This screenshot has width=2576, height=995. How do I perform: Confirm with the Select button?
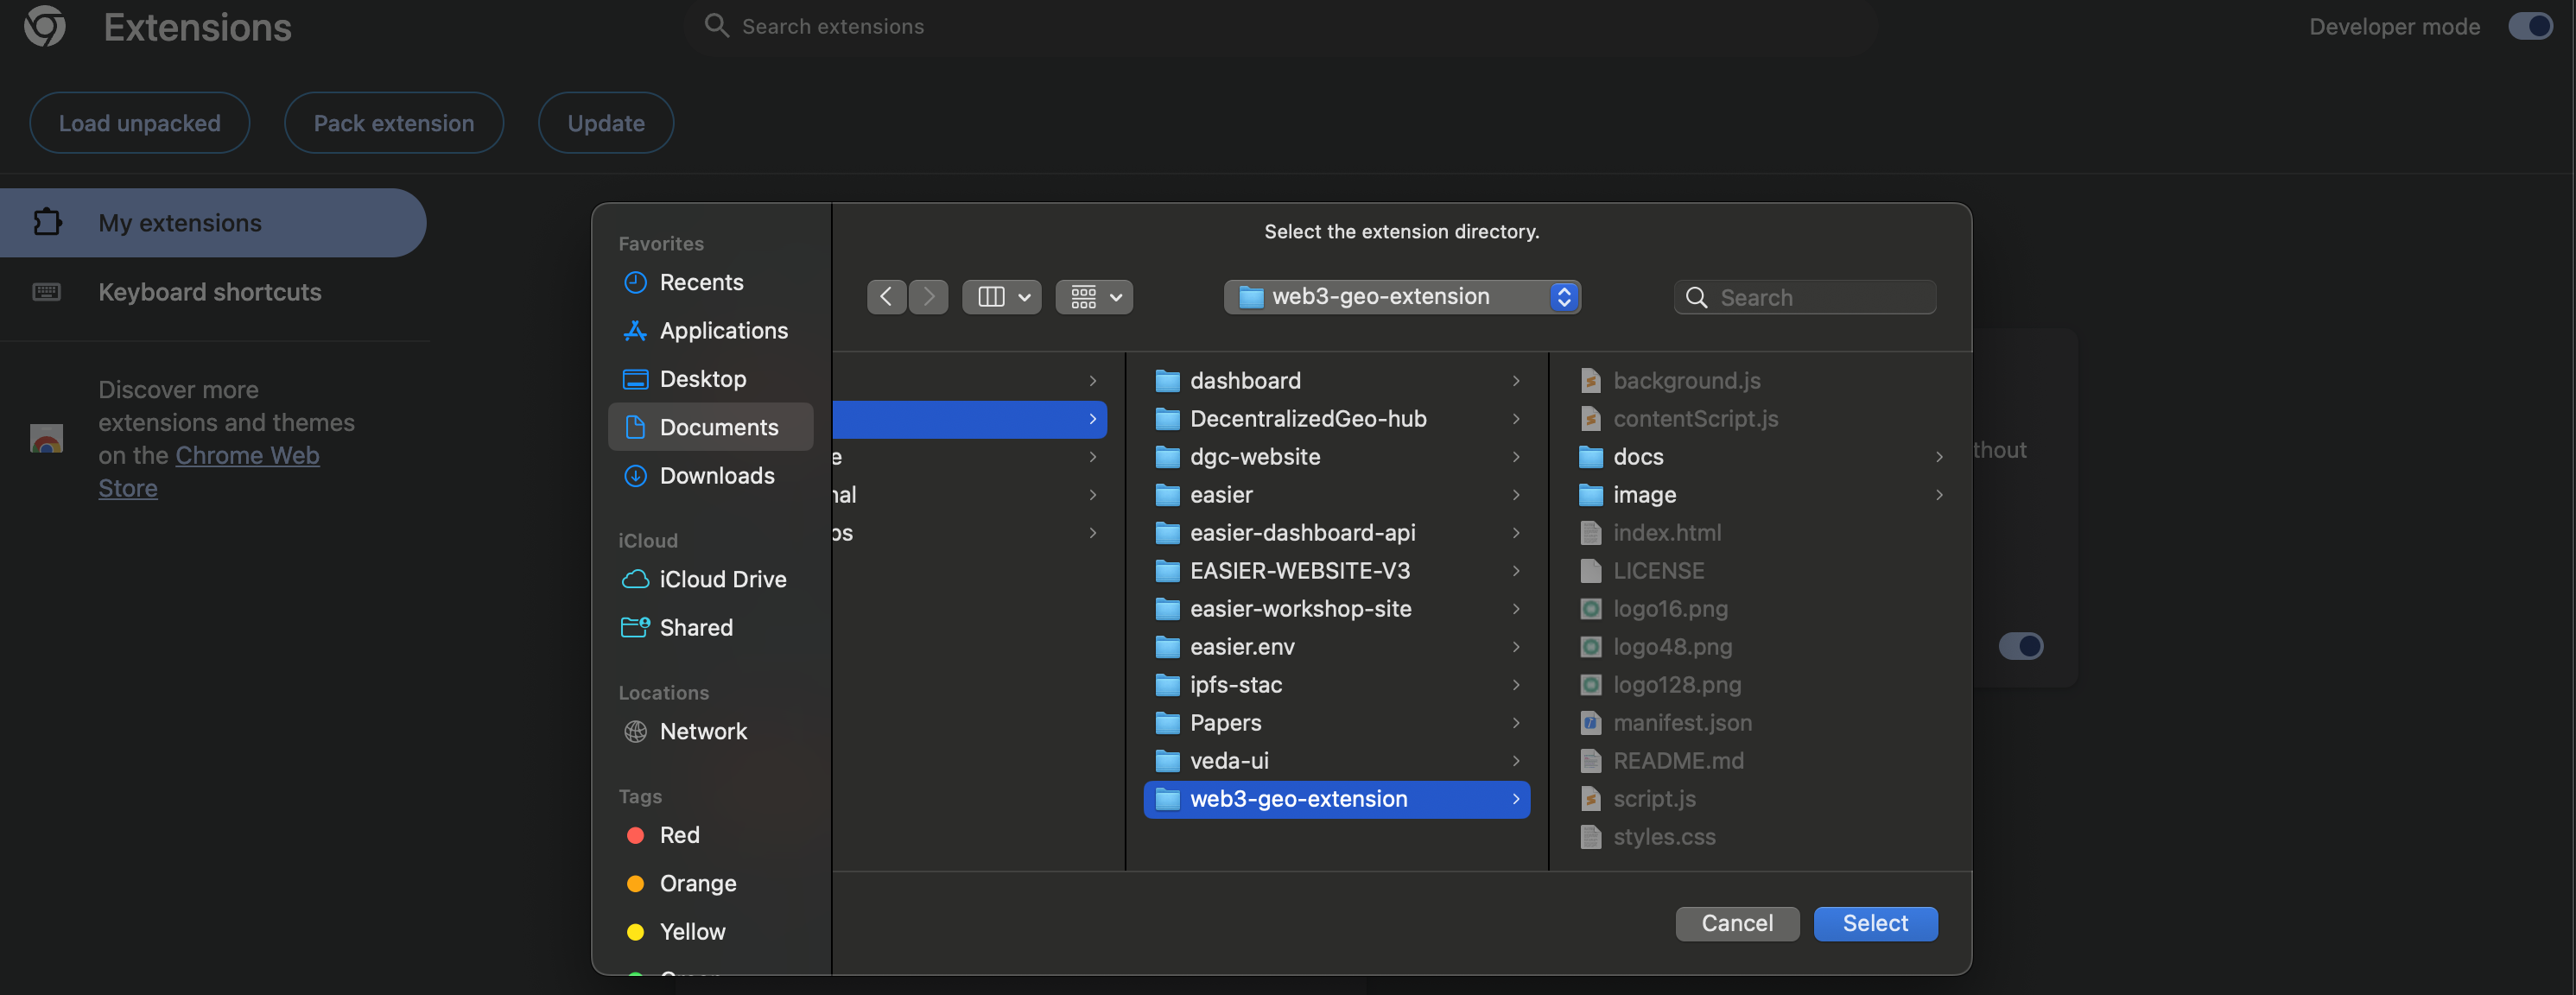coord(1875,923)
